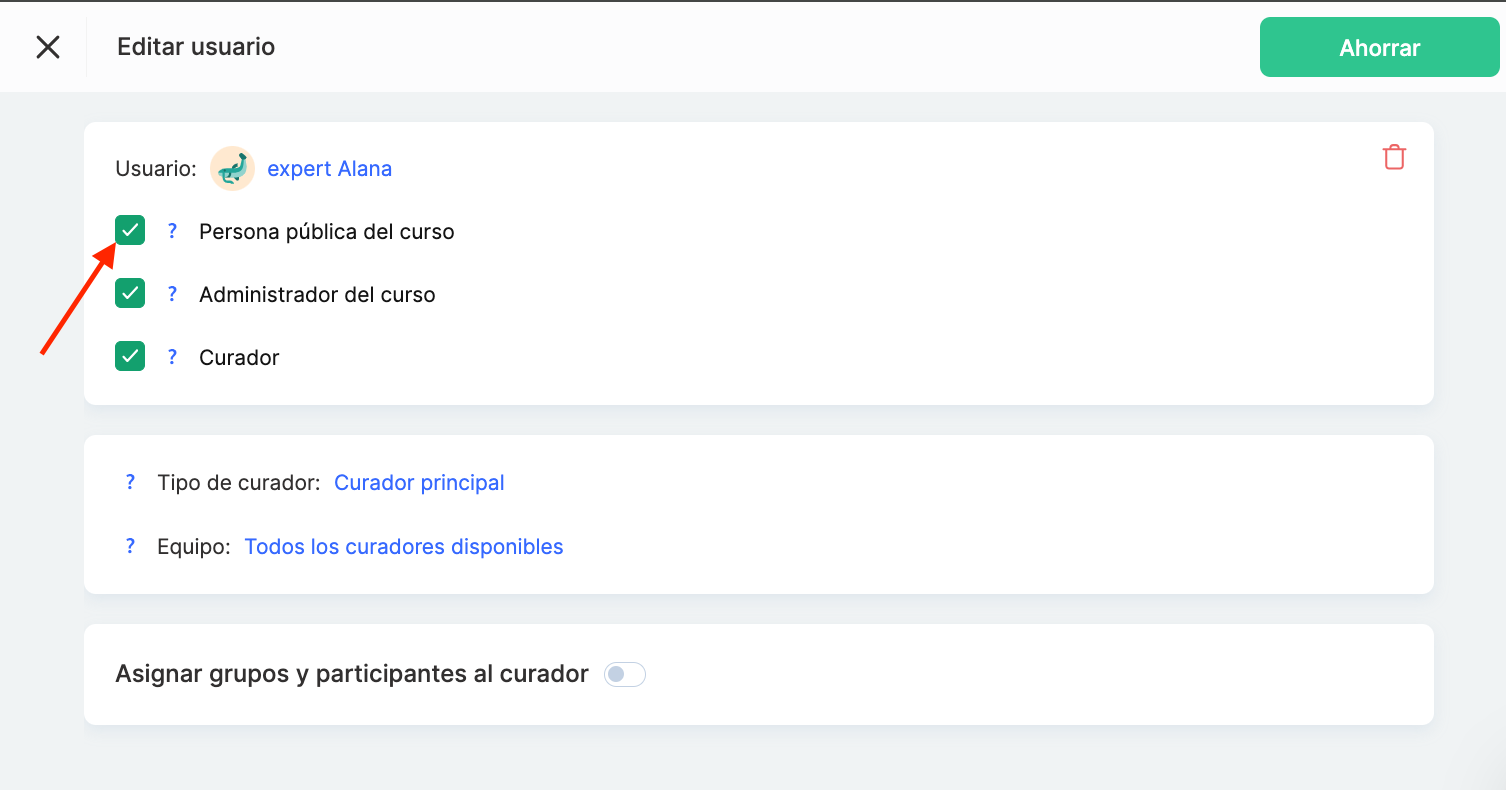Click the Persona pública del curso label
Image resolution: width=1506 pixels, height=790 pixels.
click(x=327, y=232)
